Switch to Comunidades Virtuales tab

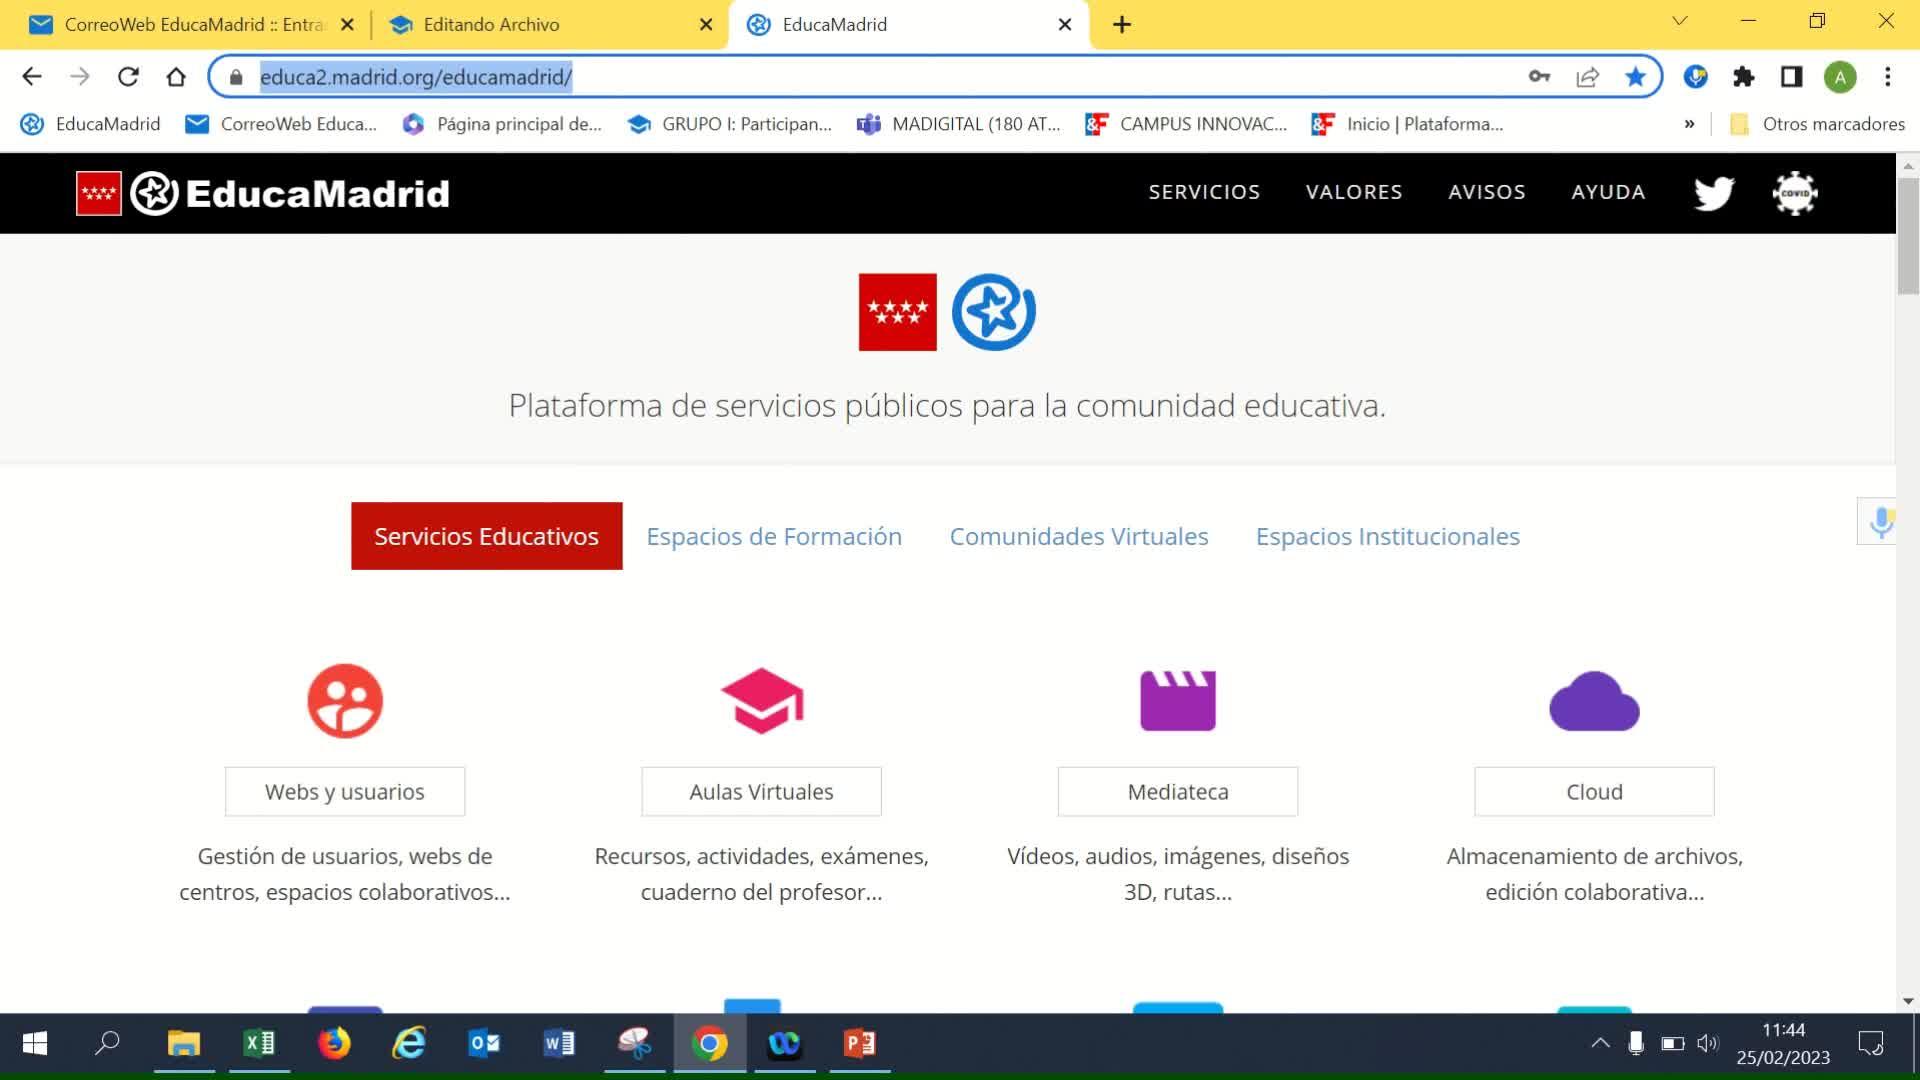click(1079, 536)
